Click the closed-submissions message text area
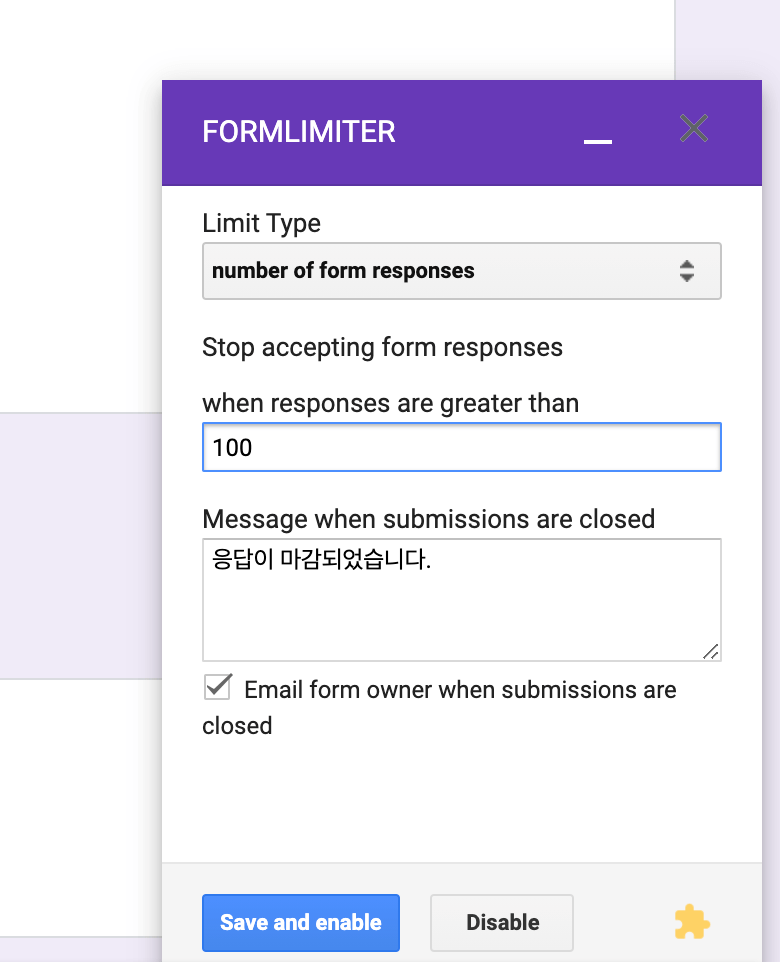Viewport: 780px width, 962px height. pyautogui.click(x=461, y=600)
